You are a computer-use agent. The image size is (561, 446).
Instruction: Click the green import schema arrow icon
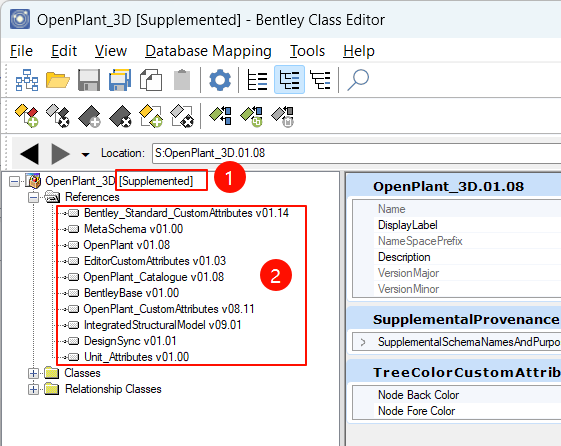220,116
